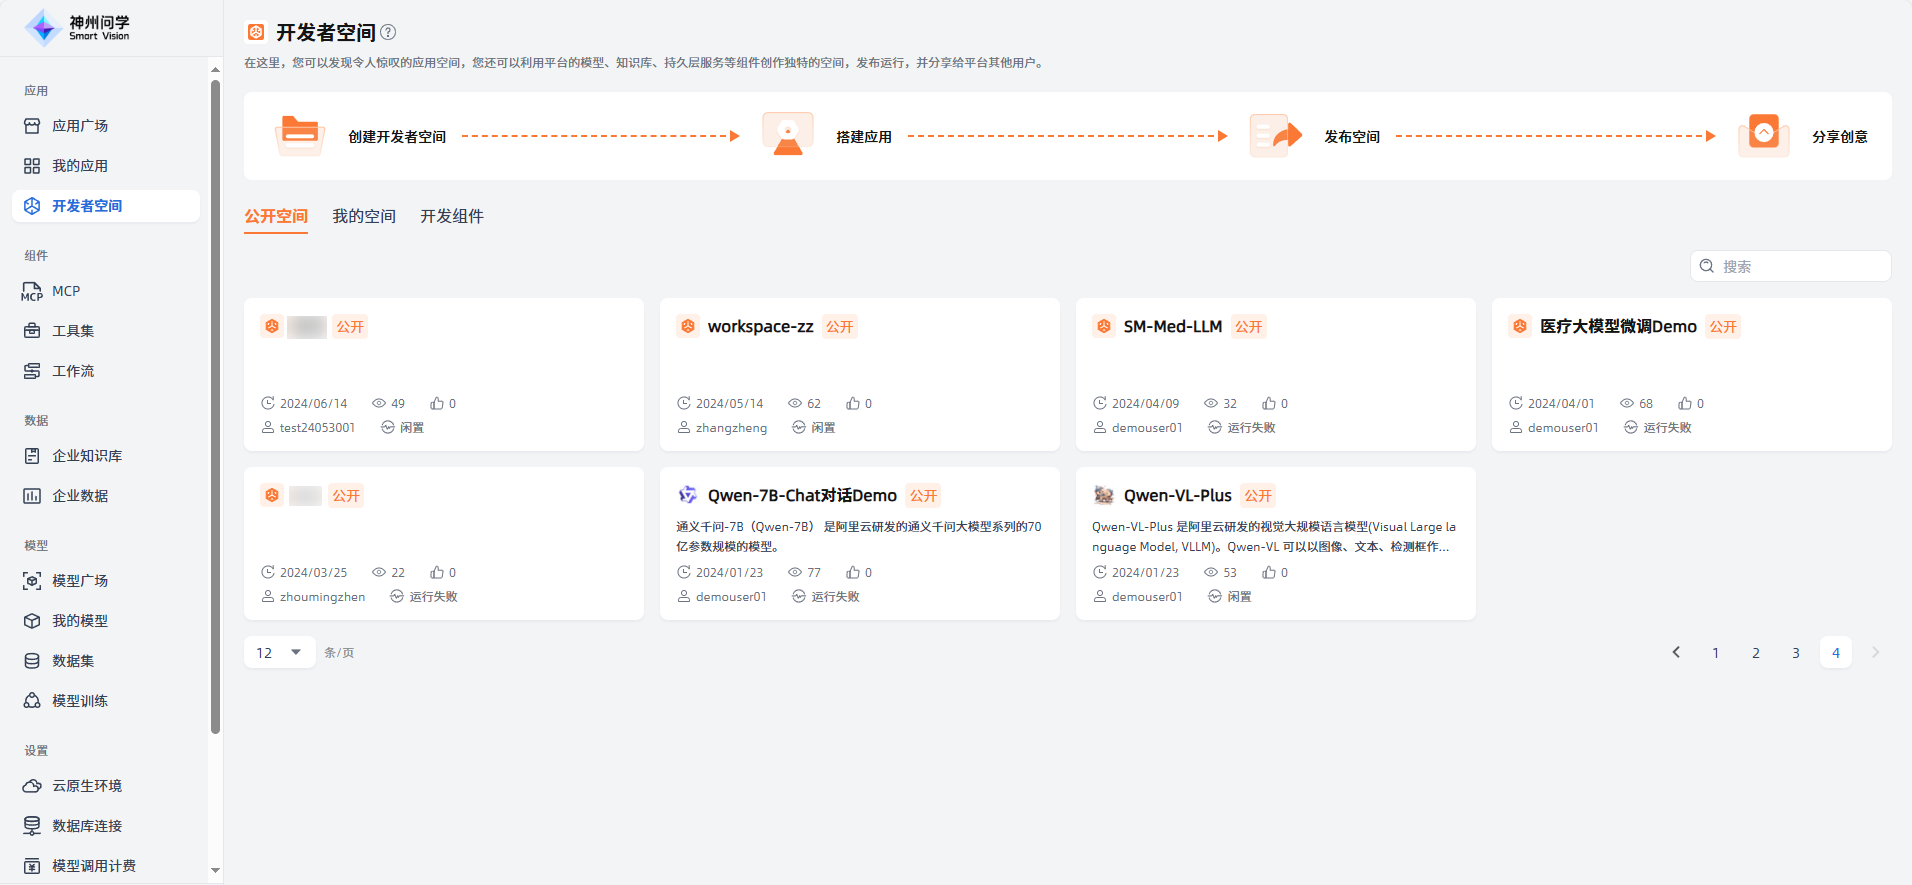The height and width of the screenshot is (885, 1912).
Task: Click the Qwen-7B-Chat对话Demo card logo icon
Action: [687, 495]
